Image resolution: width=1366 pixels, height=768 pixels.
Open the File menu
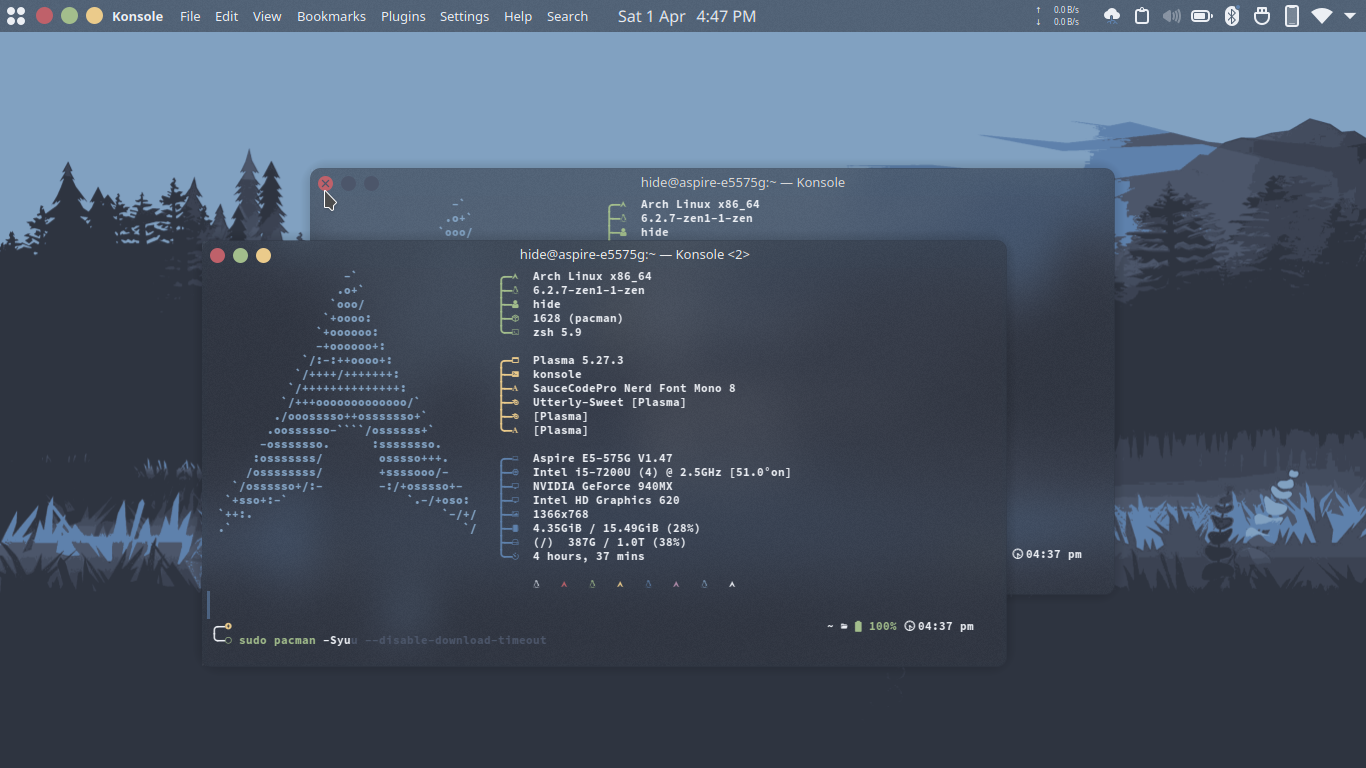190,16
